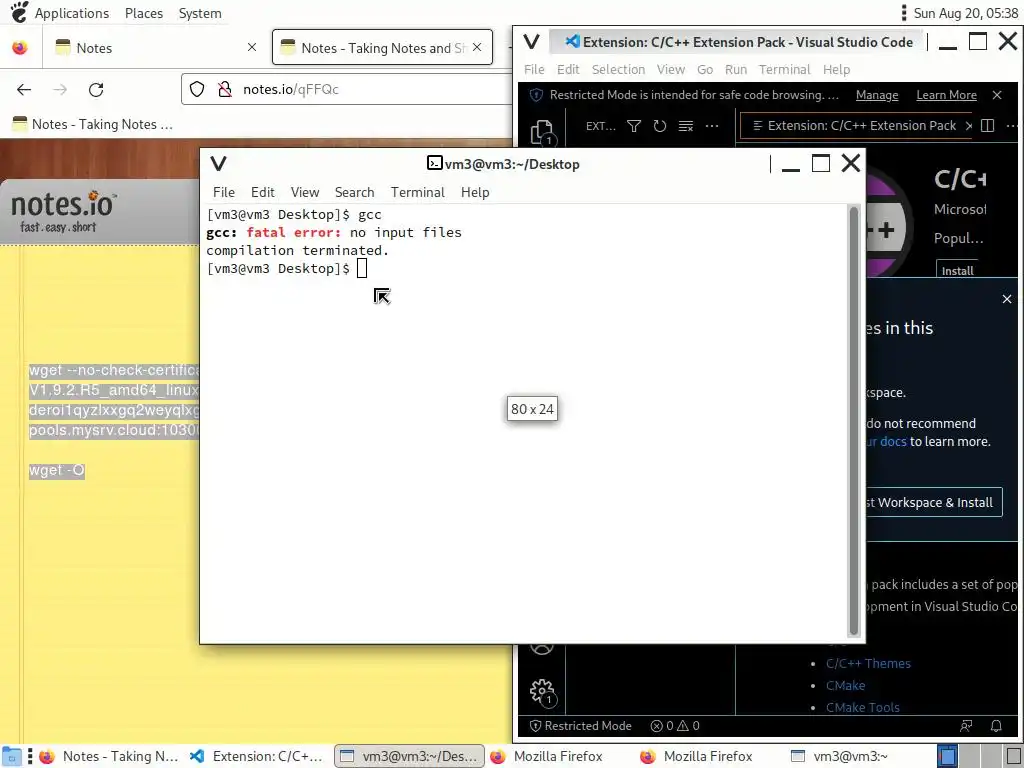This screenshot has height=768, width=1024.
Task: Open the VS Code window menu icon
Action: pos(532,42)
